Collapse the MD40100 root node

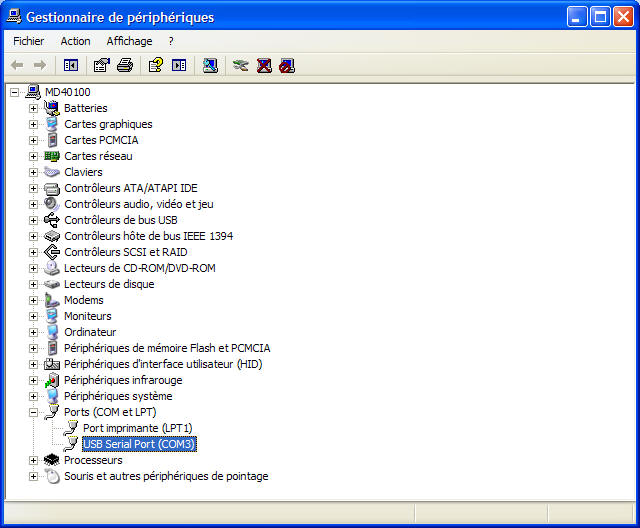tap(14, 92)
